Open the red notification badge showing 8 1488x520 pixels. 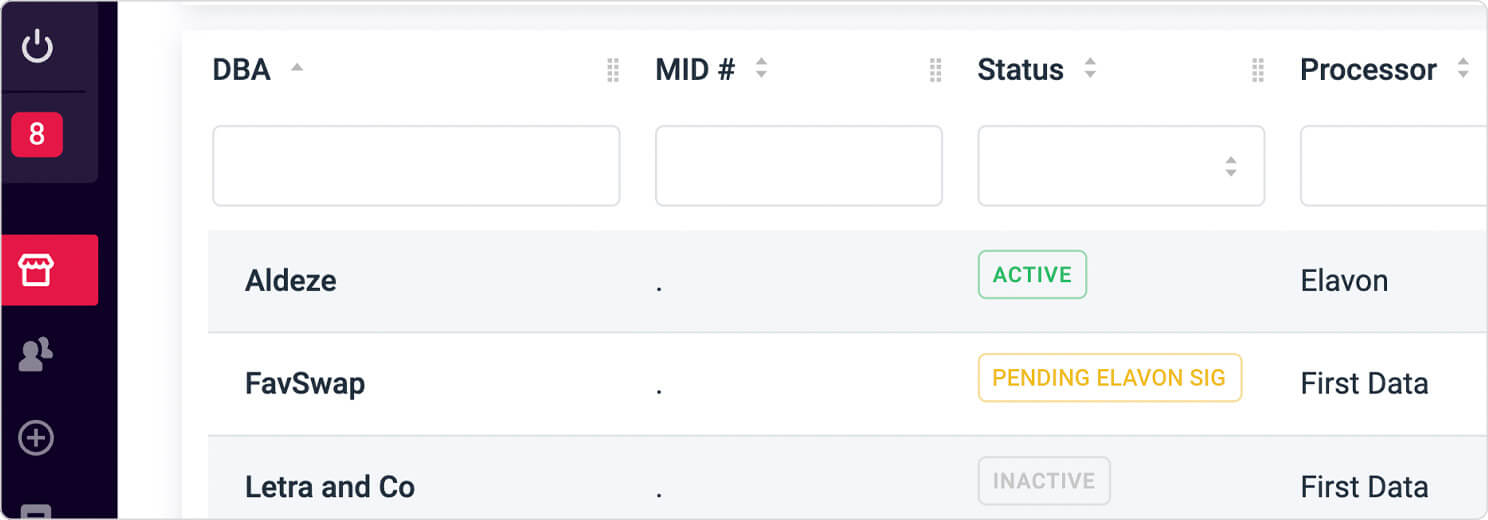click(x=37, y=134)
